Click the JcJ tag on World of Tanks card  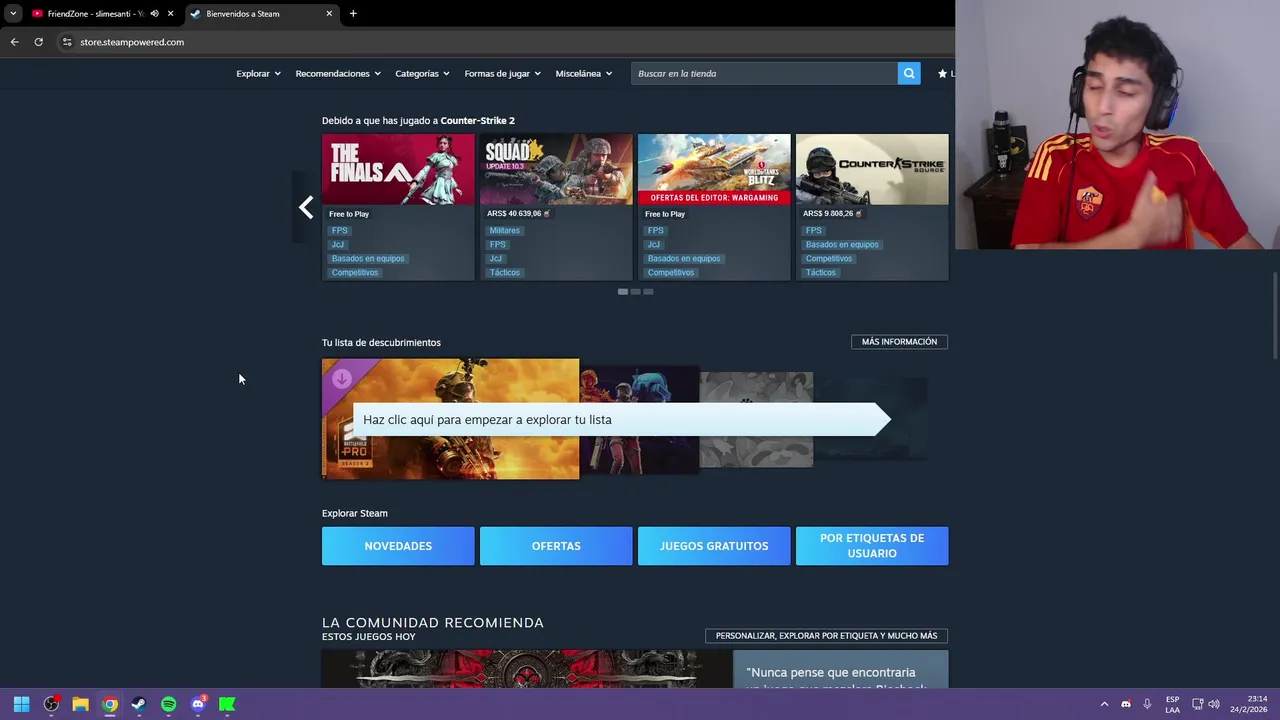(x=653, y=244)
